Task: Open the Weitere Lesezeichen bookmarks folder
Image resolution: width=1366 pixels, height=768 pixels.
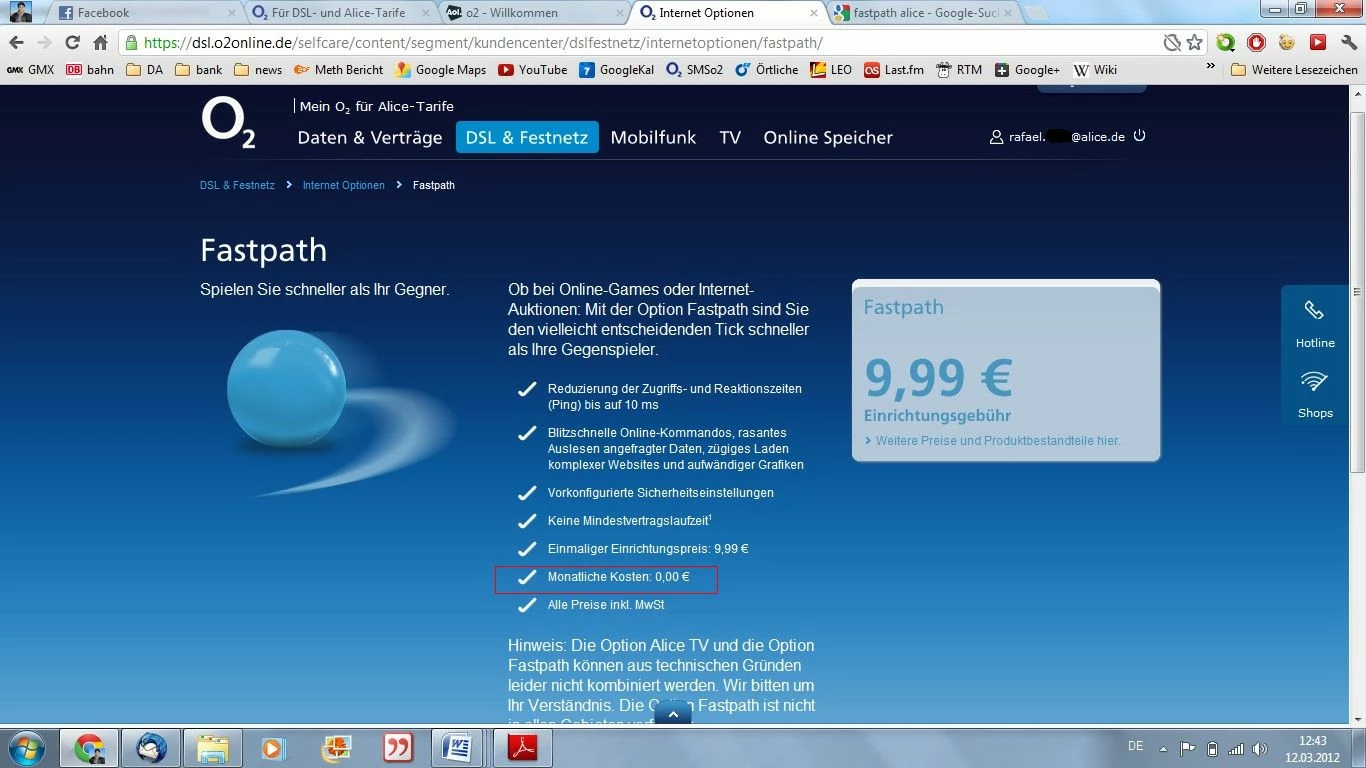Action: tap(1294, 70)
